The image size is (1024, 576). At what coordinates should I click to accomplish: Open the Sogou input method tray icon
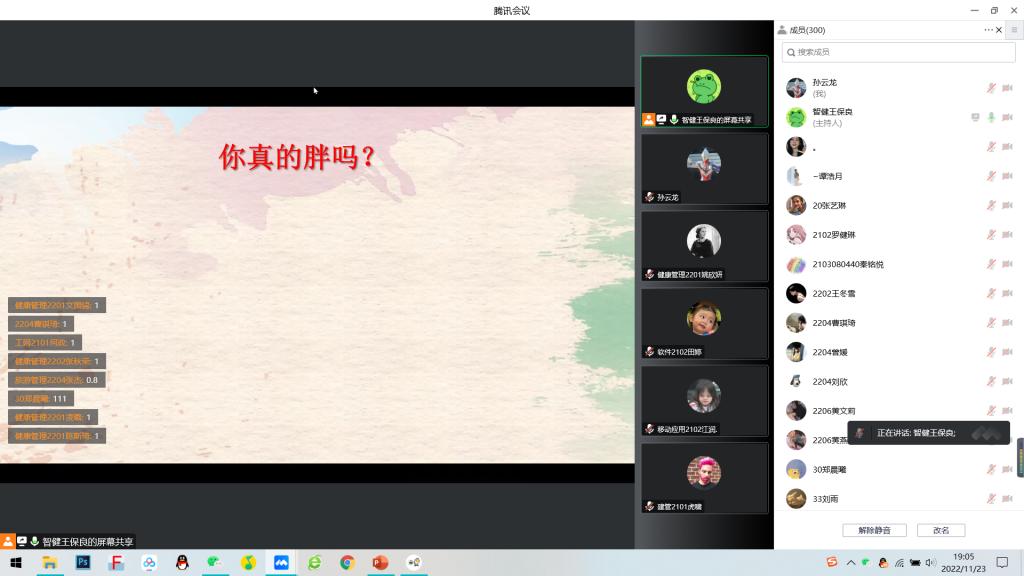coord(832,562)
